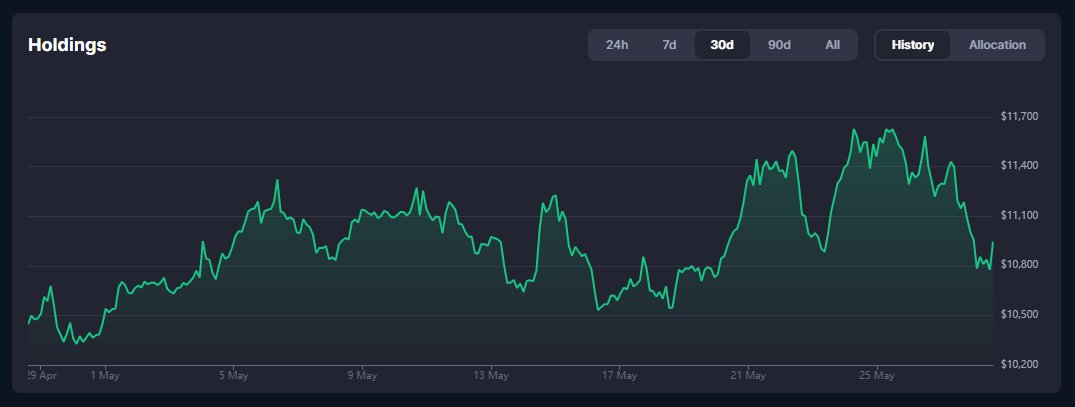Click the $11,100 axis label
1075x407 pixels.
[x=1019, y=216]
